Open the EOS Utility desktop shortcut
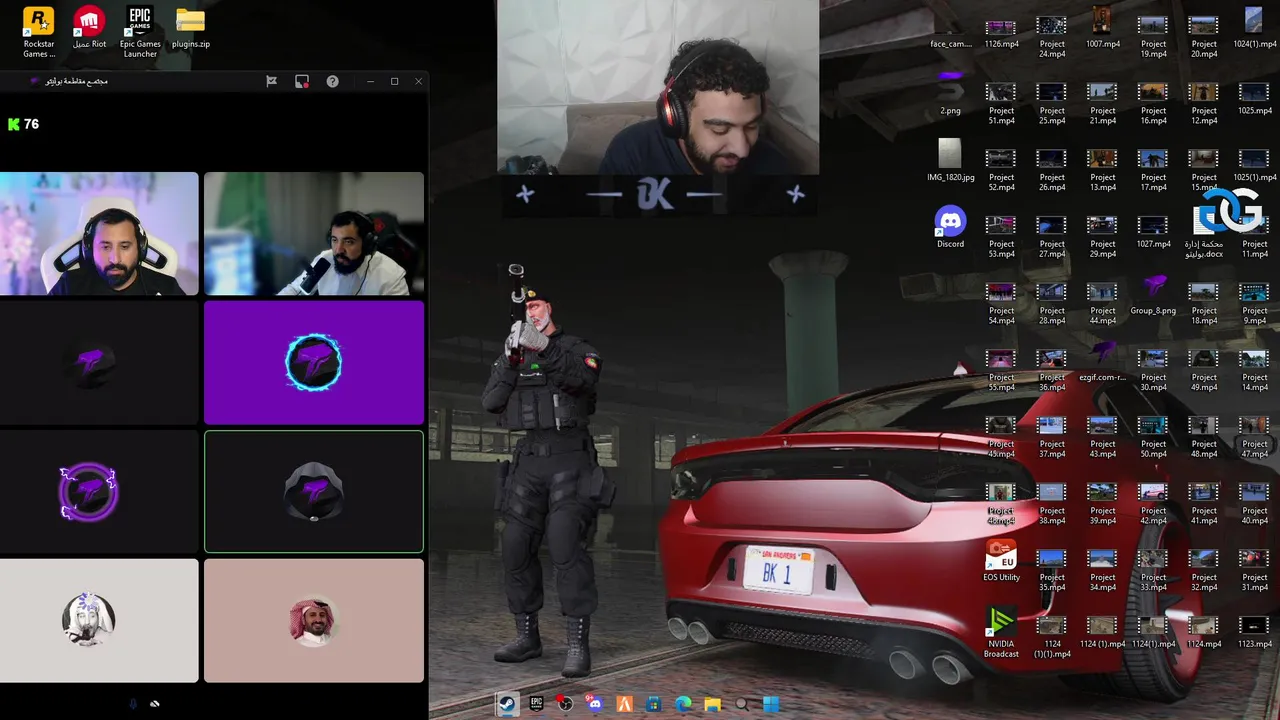Viewport: 1280px width, 720px height. 1001,561
